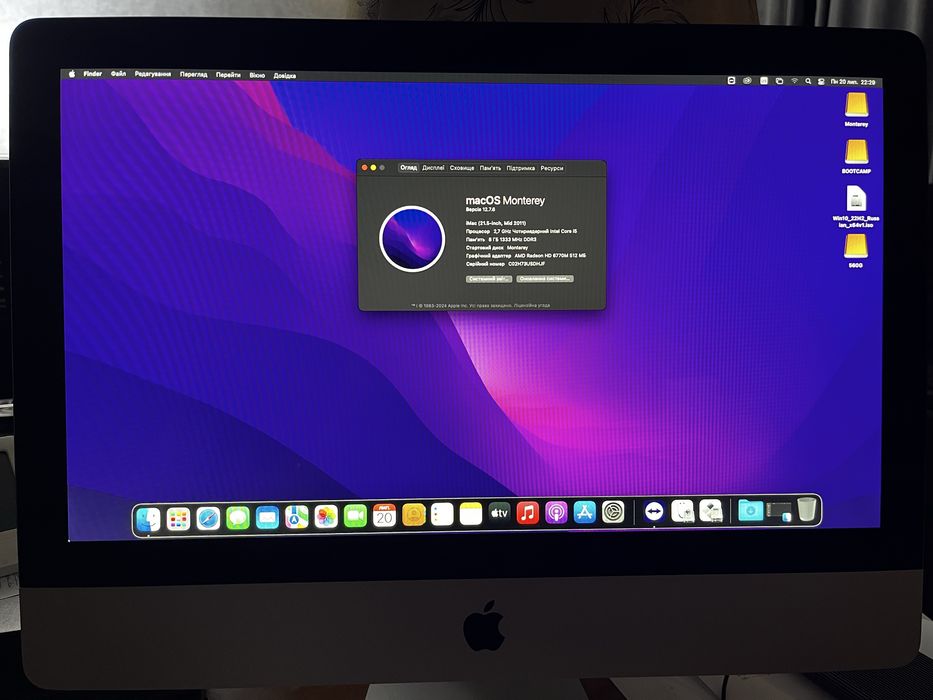Close the About This Mac window
The width and height of the screenshot is (933, 700).
(365, 168)
